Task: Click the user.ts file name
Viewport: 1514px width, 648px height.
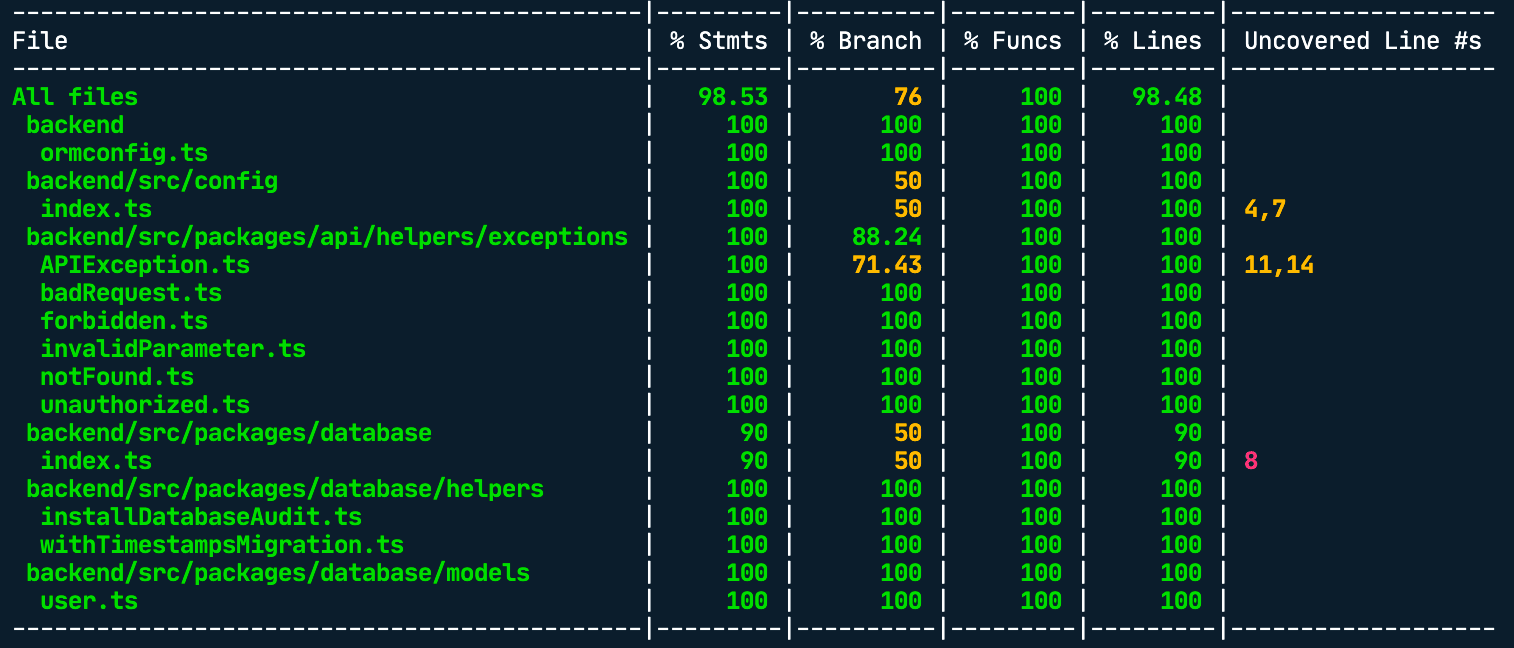Action: [89, 601]
